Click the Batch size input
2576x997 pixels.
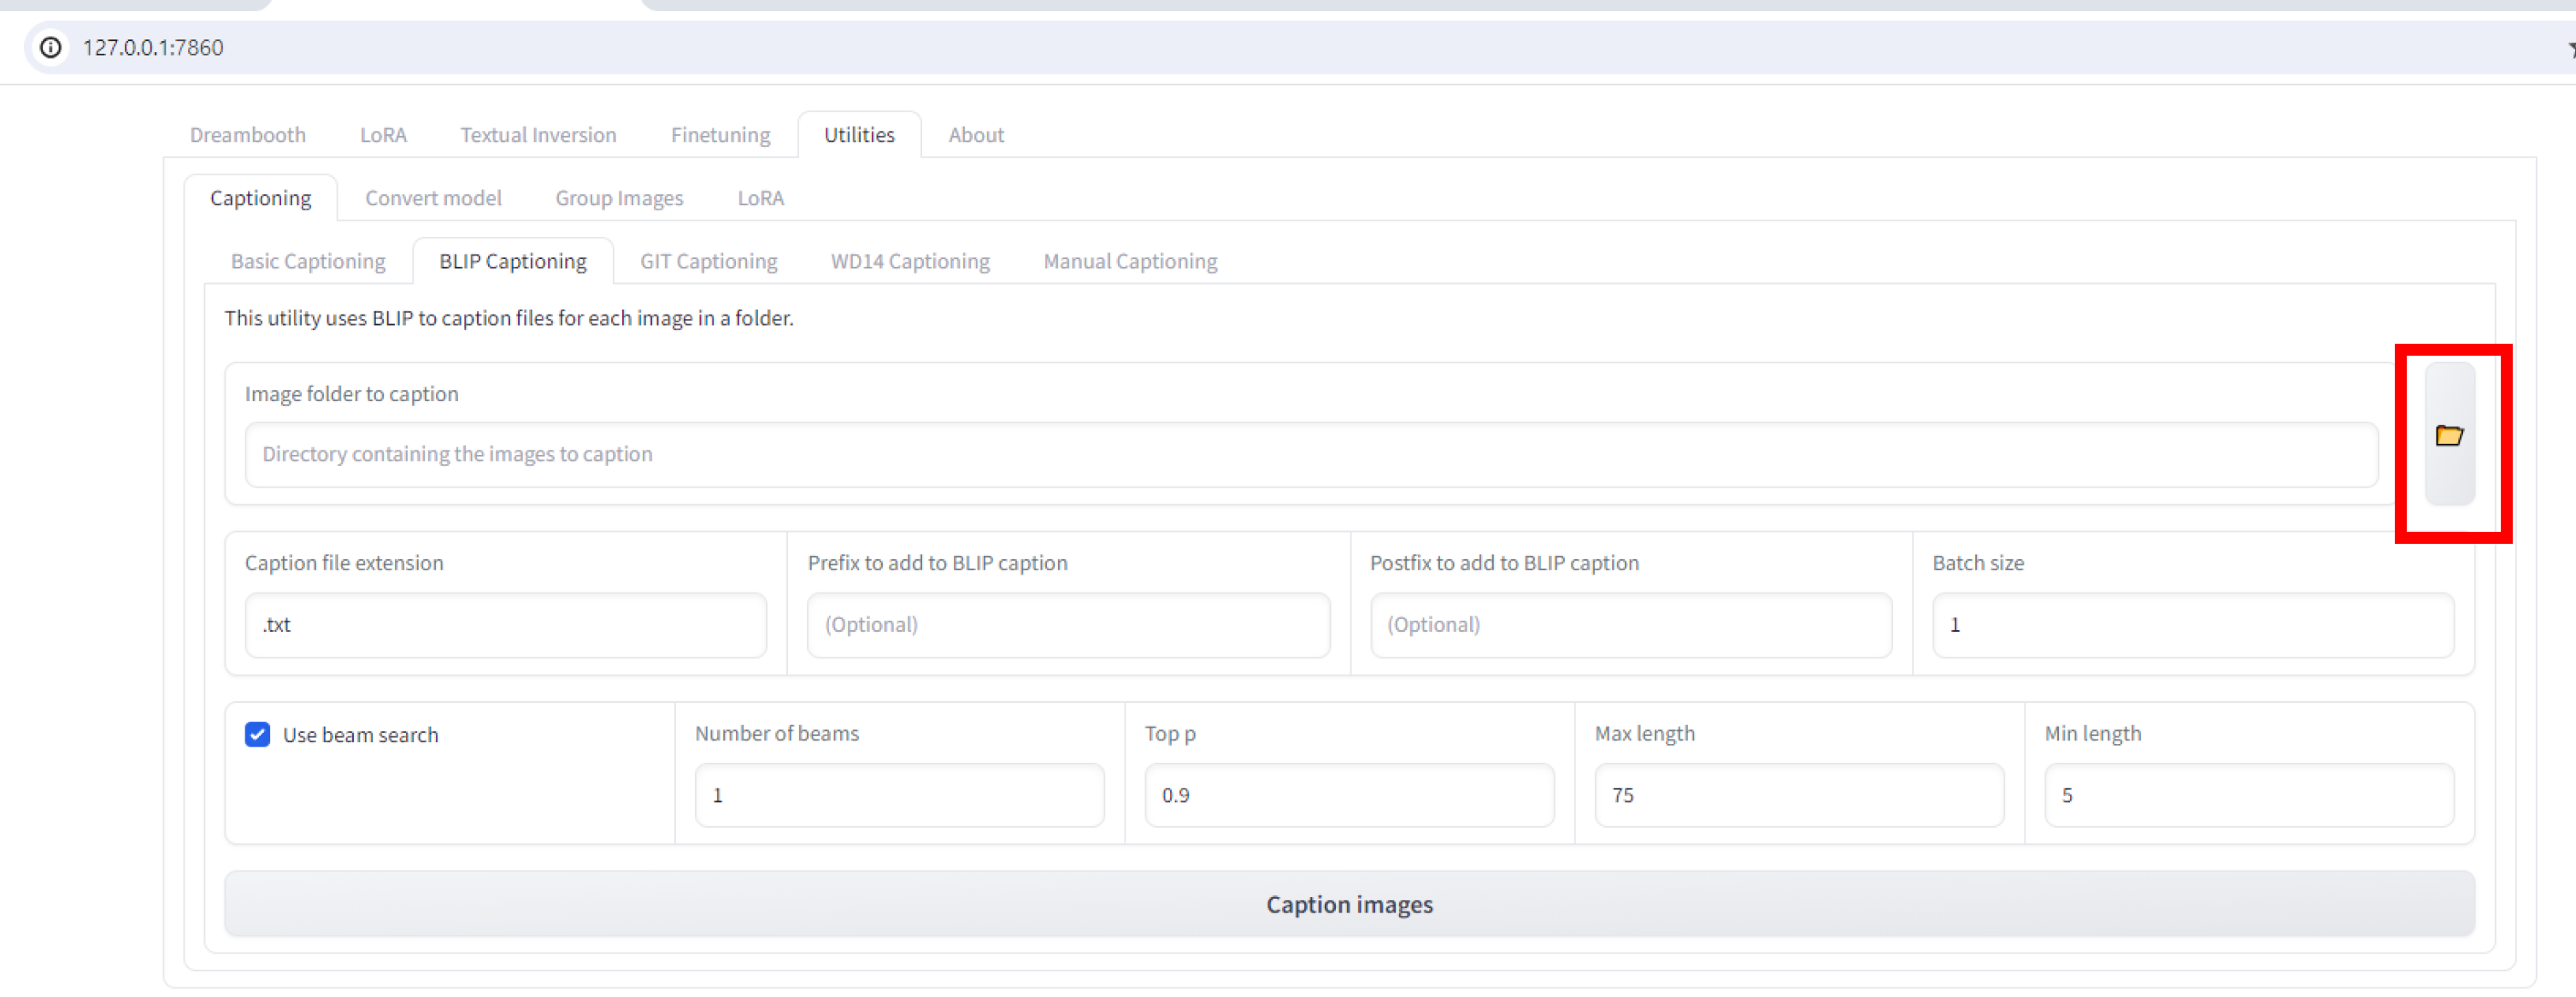click(x=2192, y=625)
